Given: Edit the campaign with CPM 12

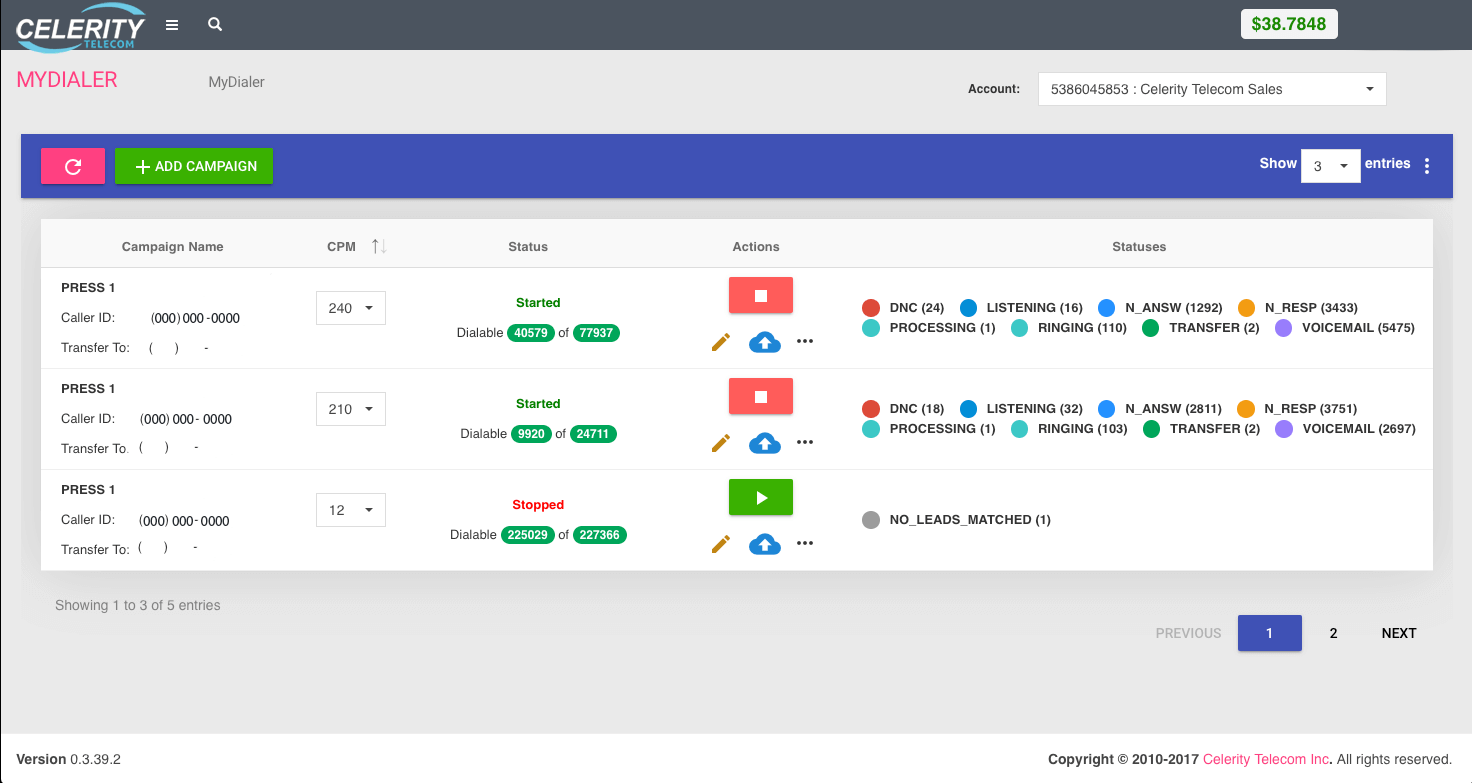Looking at the screenshot, I should [721, 544].
